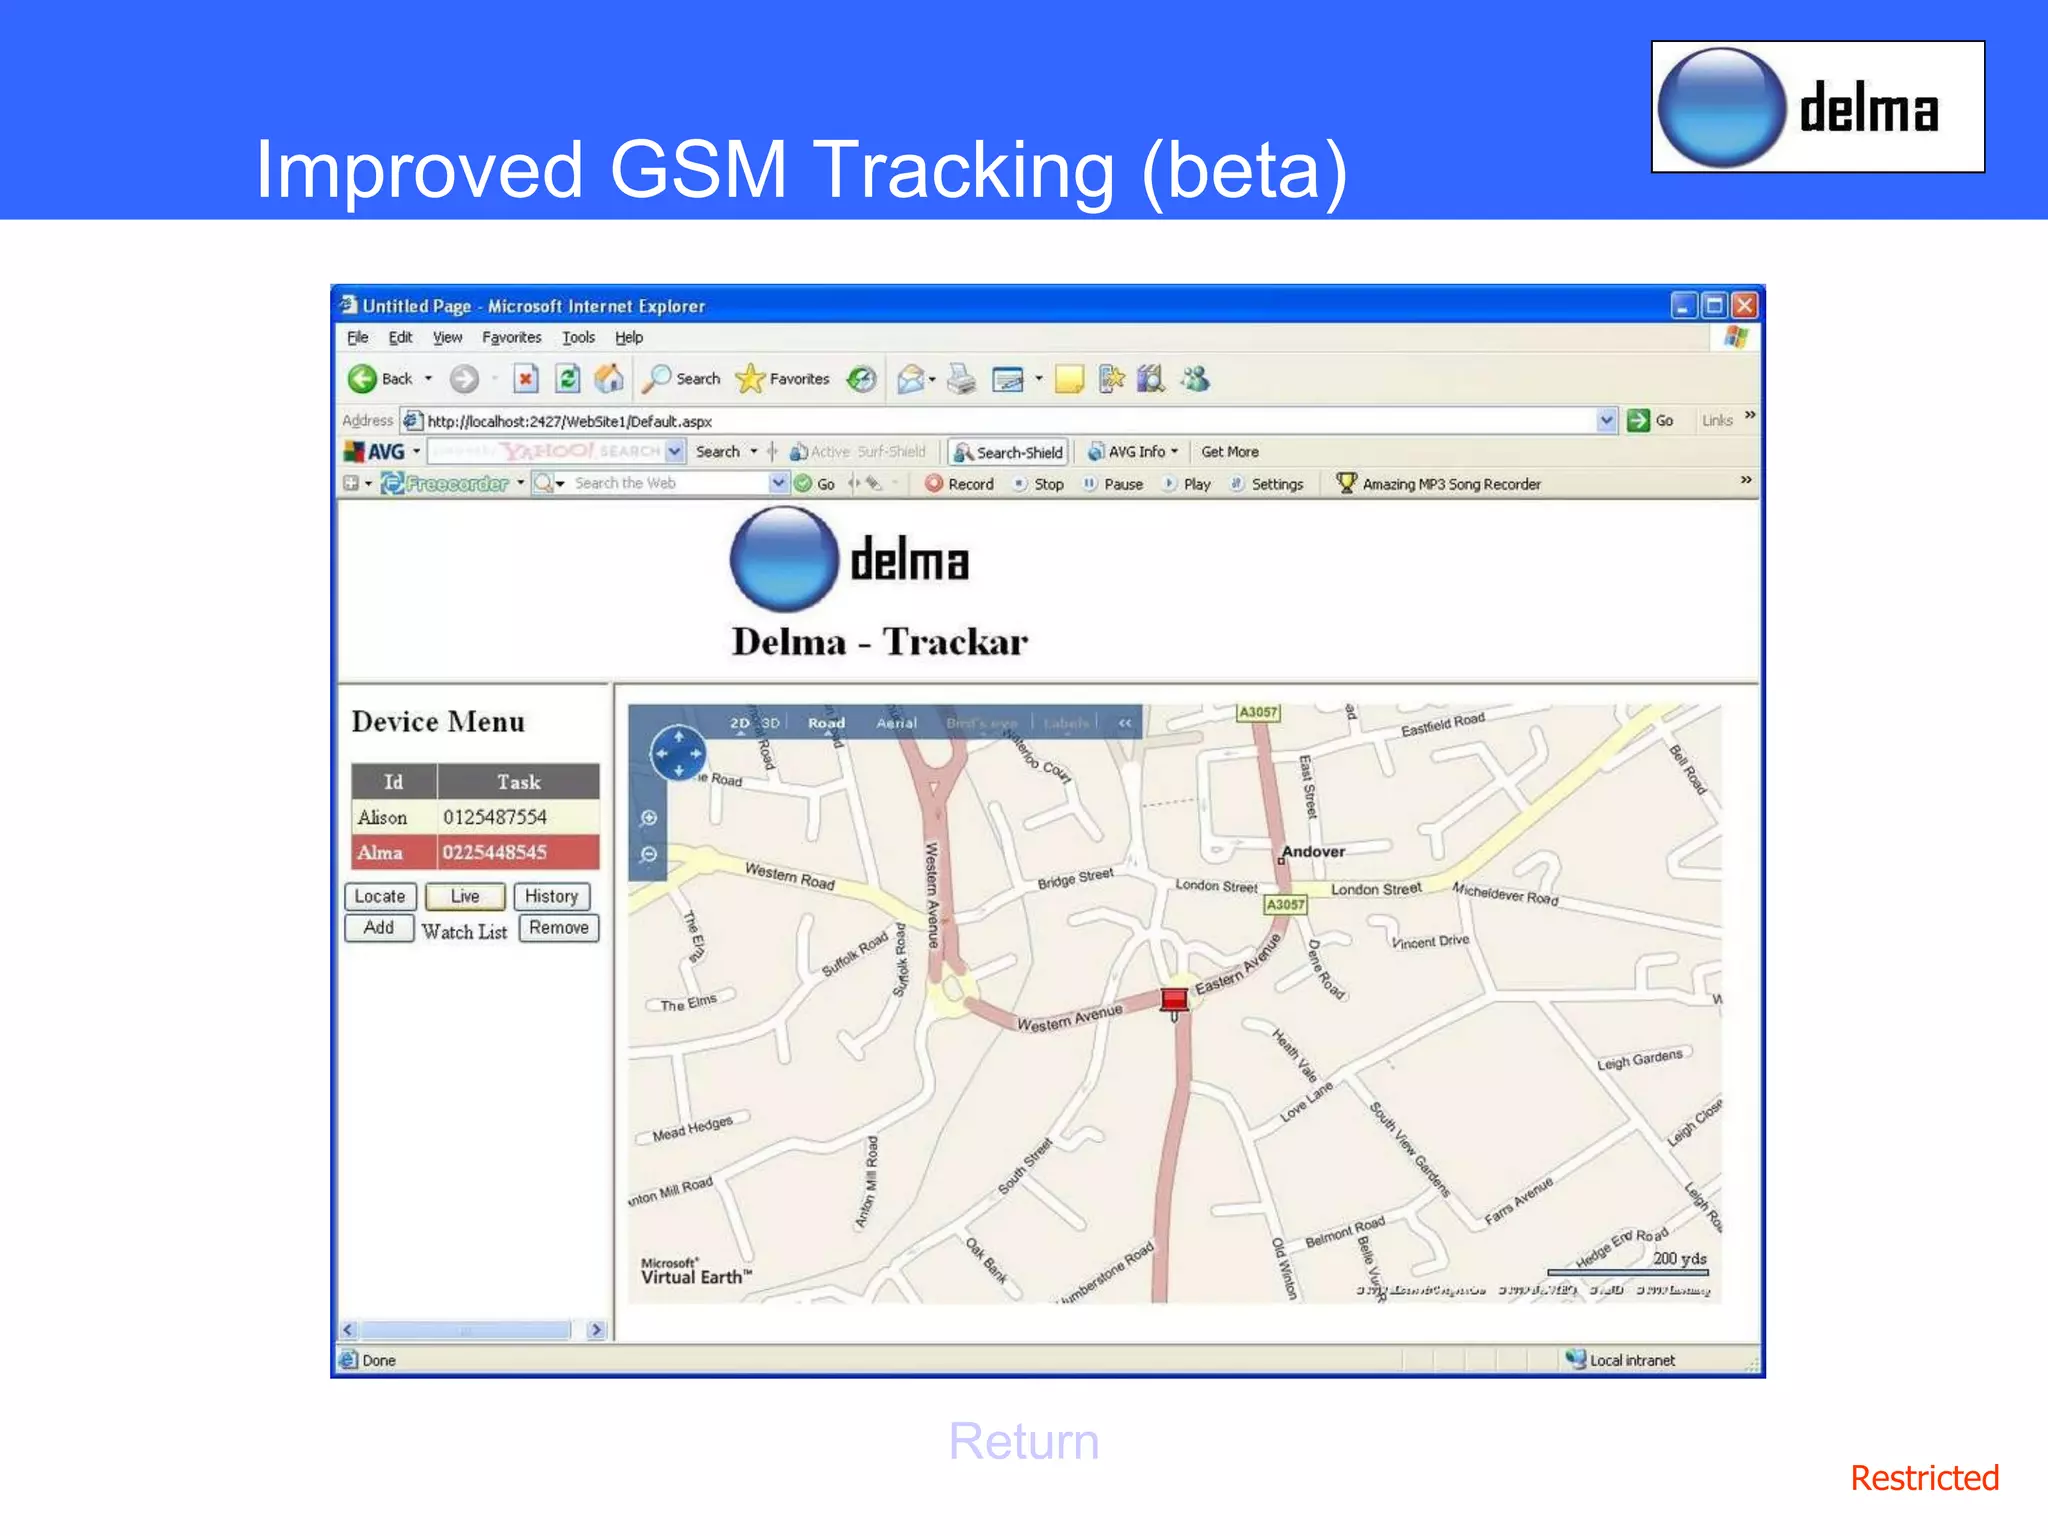Image resolution: width=2048 pixels, height=1536 pixels.
Task: Open the AVG Info dropdown
Action: point(1134,452)
